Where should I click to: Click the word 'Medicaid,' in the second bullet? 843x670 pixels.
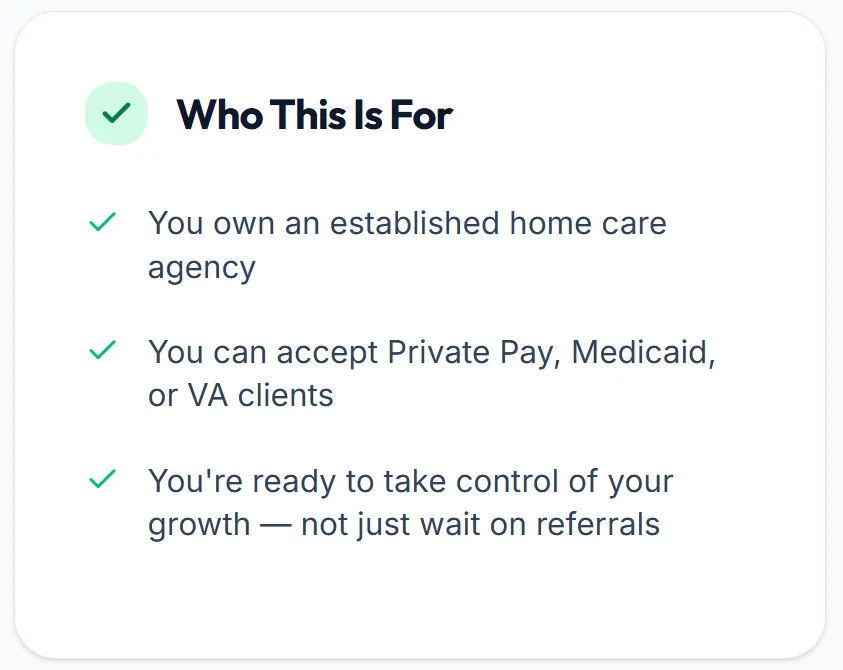[x=644, y=353]
